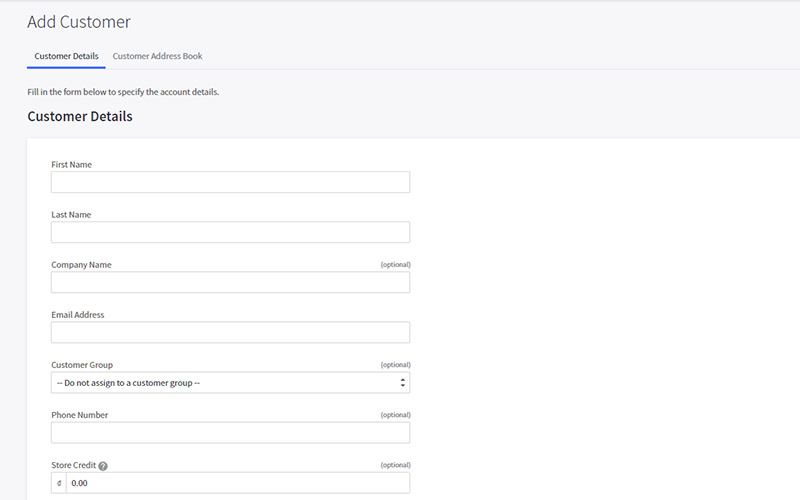Click the Email Address input box

click(x=230, y=332)
